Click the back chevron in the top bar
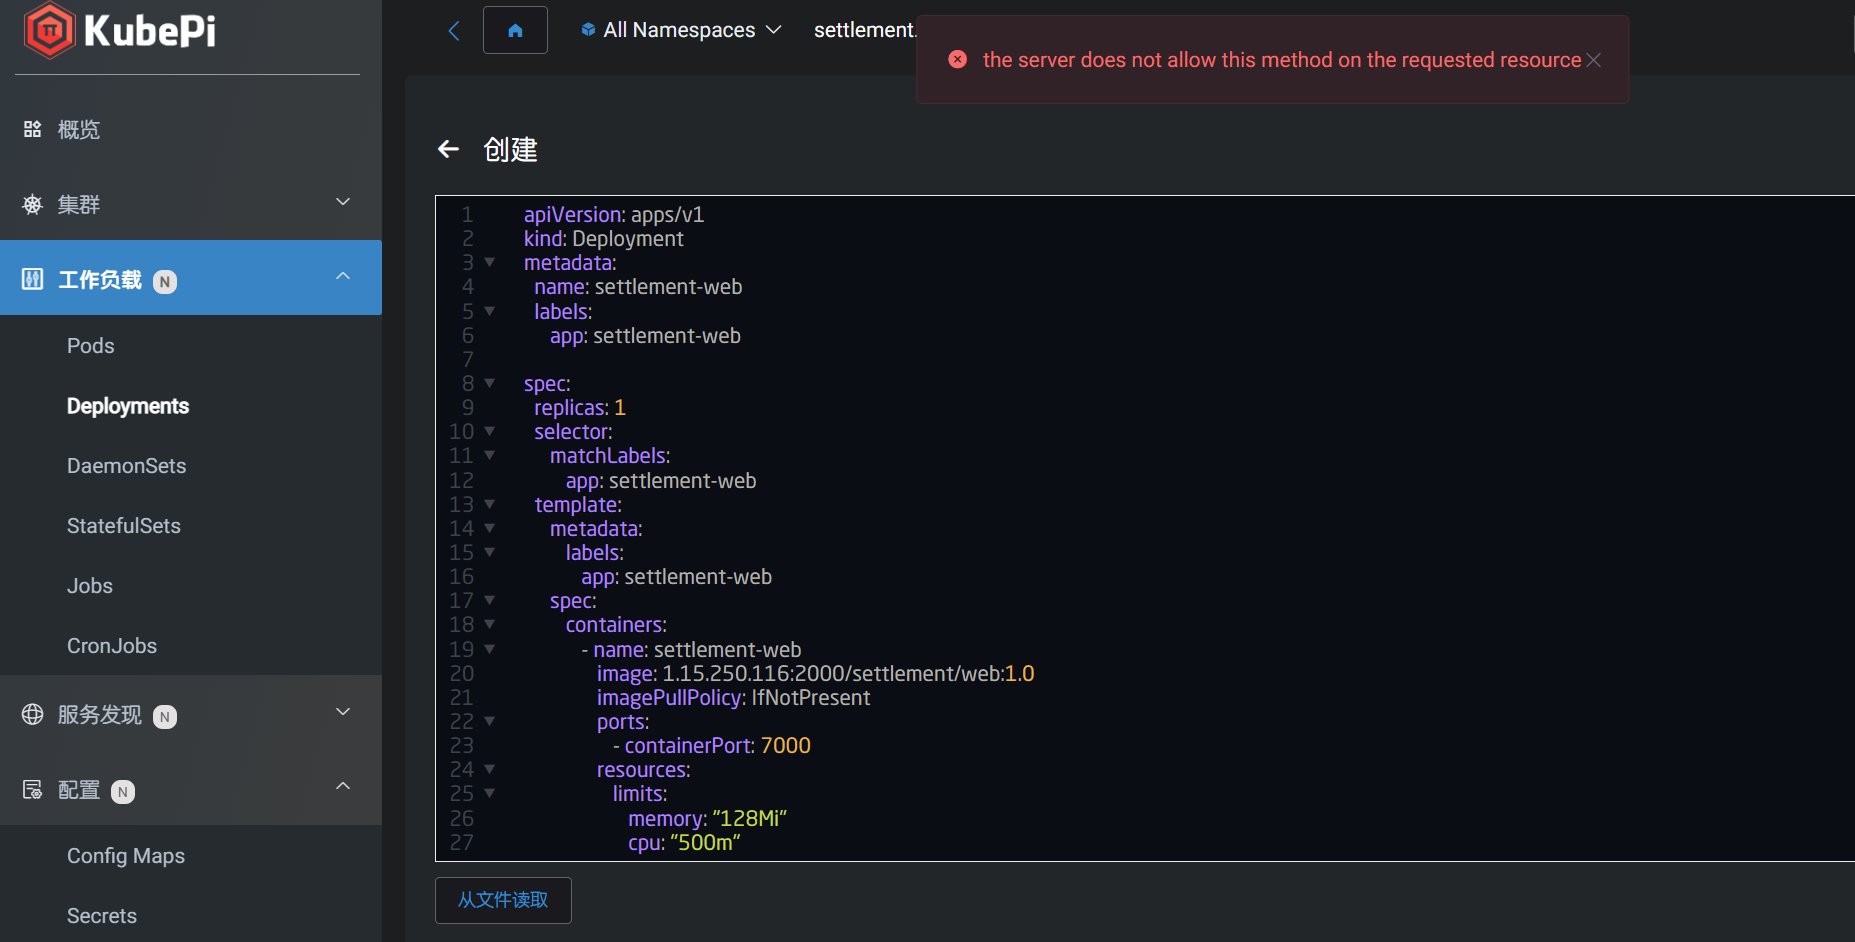 (x=453, y=30)
